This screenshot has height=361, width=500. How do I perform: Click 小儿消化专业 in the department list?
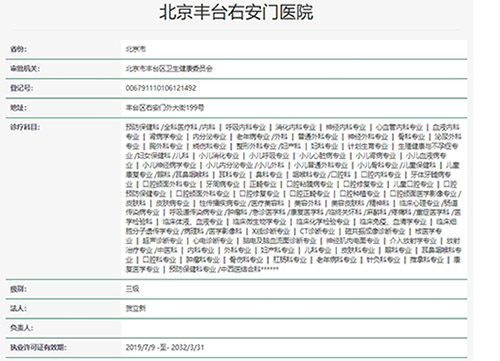(x=219, y=156)
